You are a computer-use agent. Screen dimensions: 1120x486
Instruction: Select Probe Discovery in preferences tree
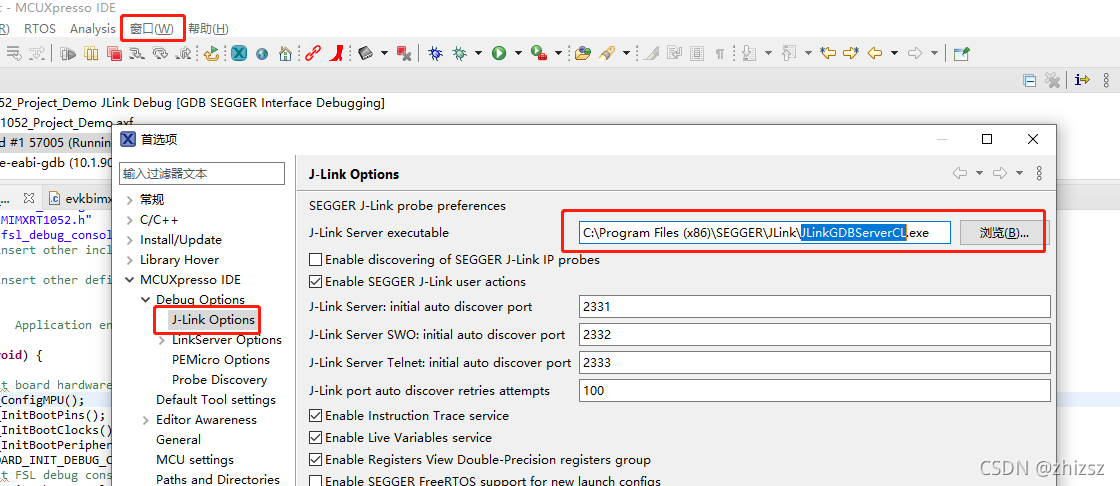pyautogui.click(x=219, y=380)
